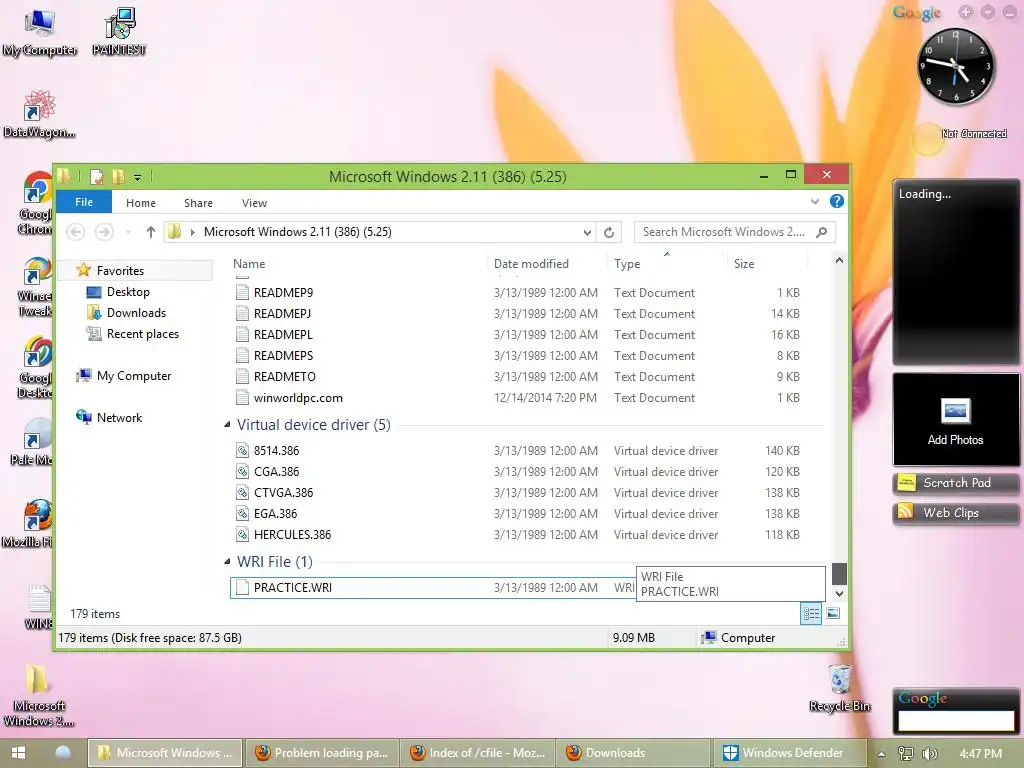The width and height of the screenshot is (1024, 768).
Task: Expand the ribbon with chevron
Action: pyautogui.click(x=814, y=201)
